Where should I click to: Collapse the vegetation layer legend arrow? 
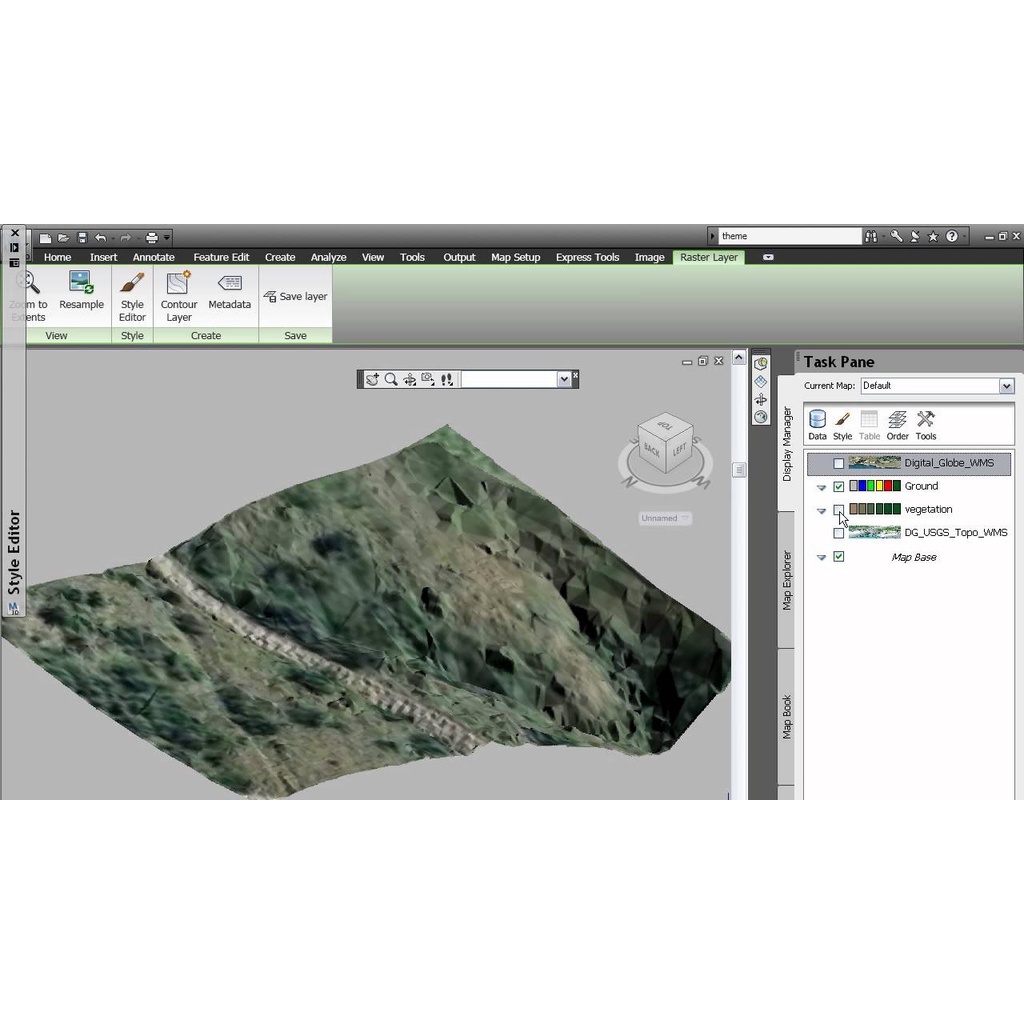[x=822, y=511]
